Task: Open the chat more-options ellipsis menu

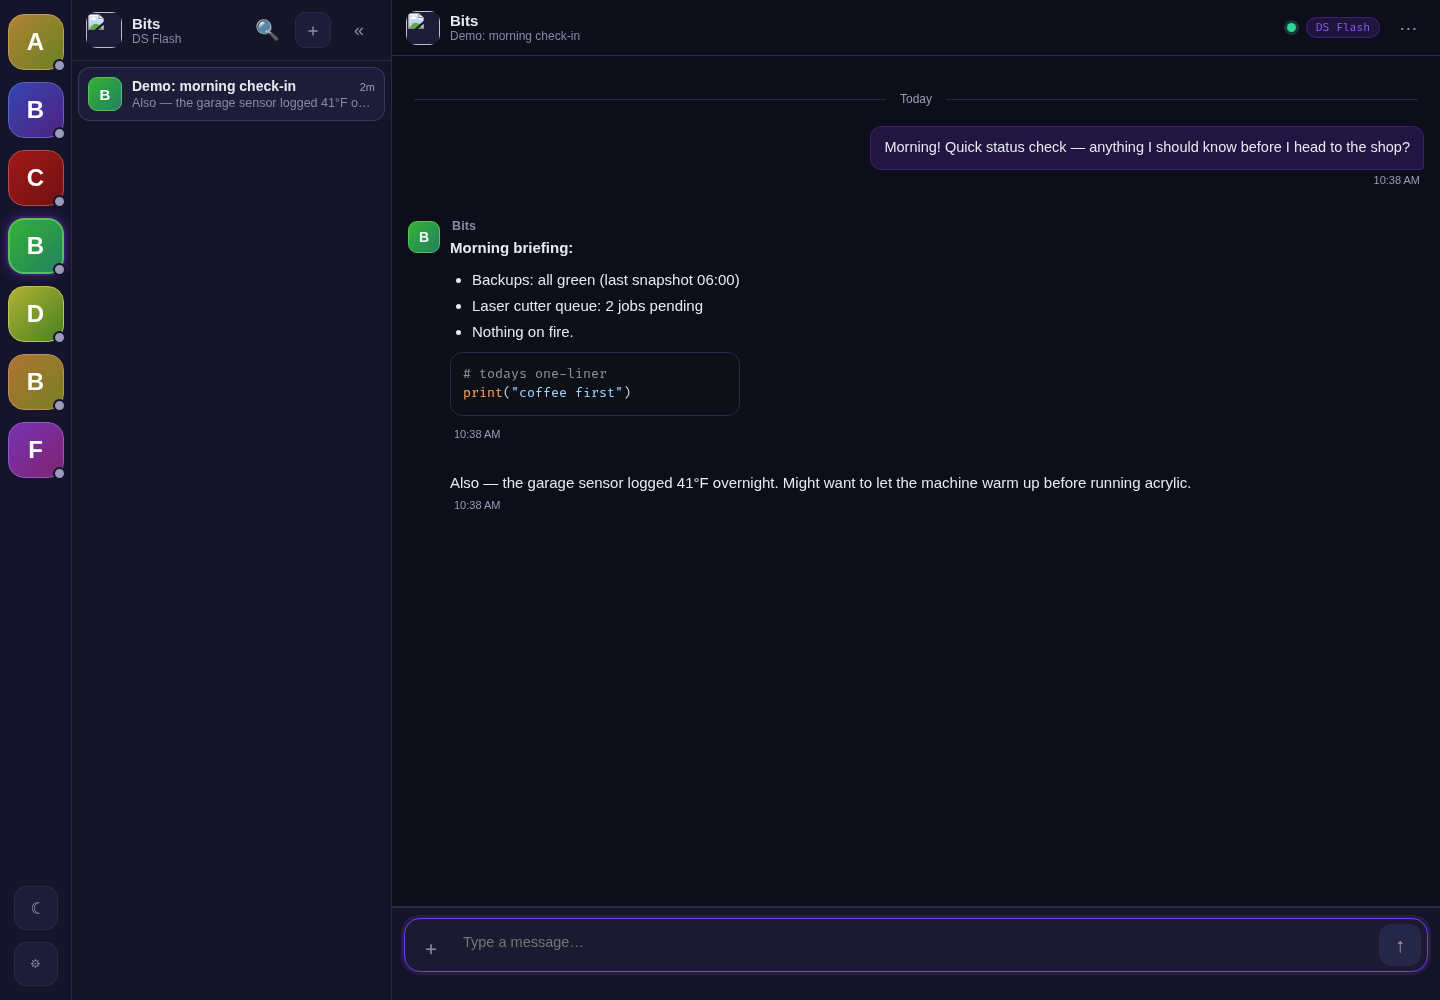Action: [1408, 28]
